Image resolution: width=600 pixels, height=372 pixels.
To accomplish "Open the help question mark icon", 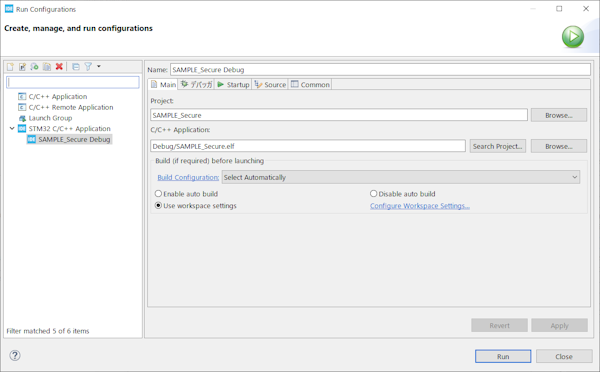I will 15,356.
